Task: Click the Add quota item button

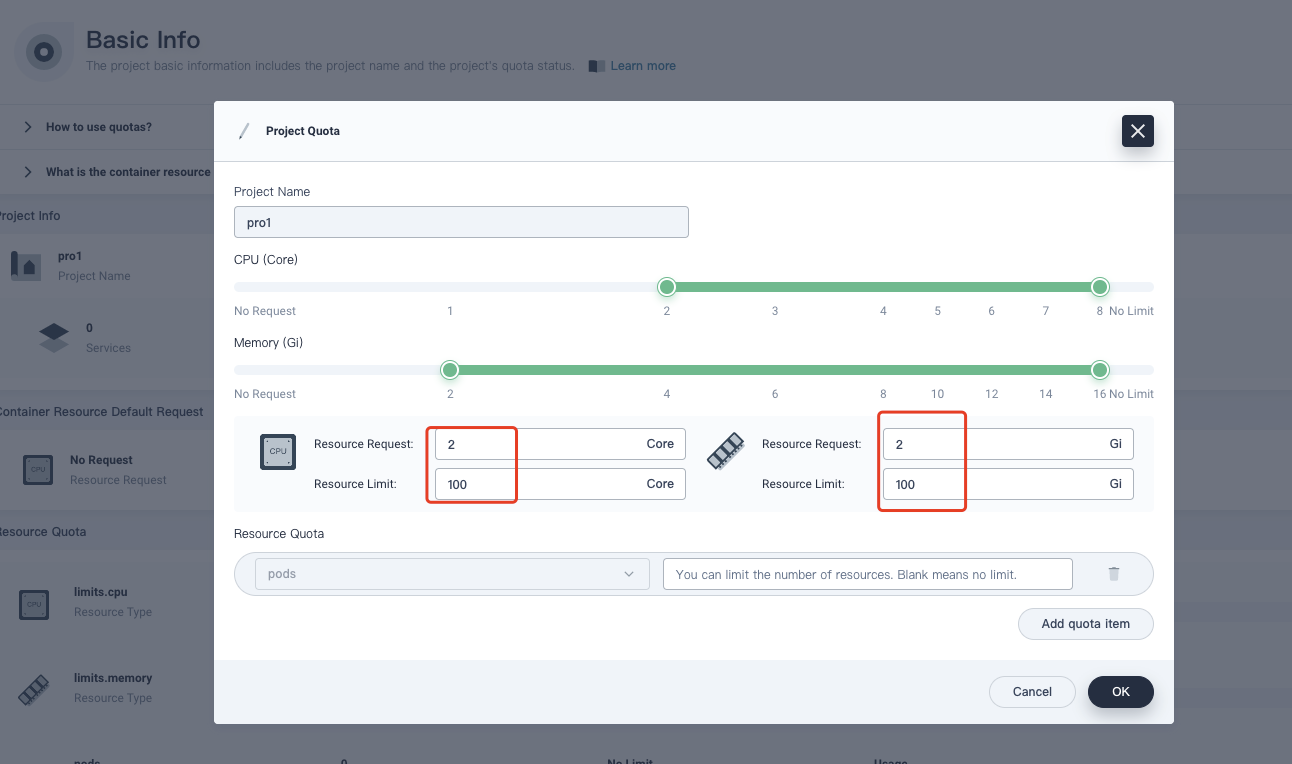Action: point(1085,623)
